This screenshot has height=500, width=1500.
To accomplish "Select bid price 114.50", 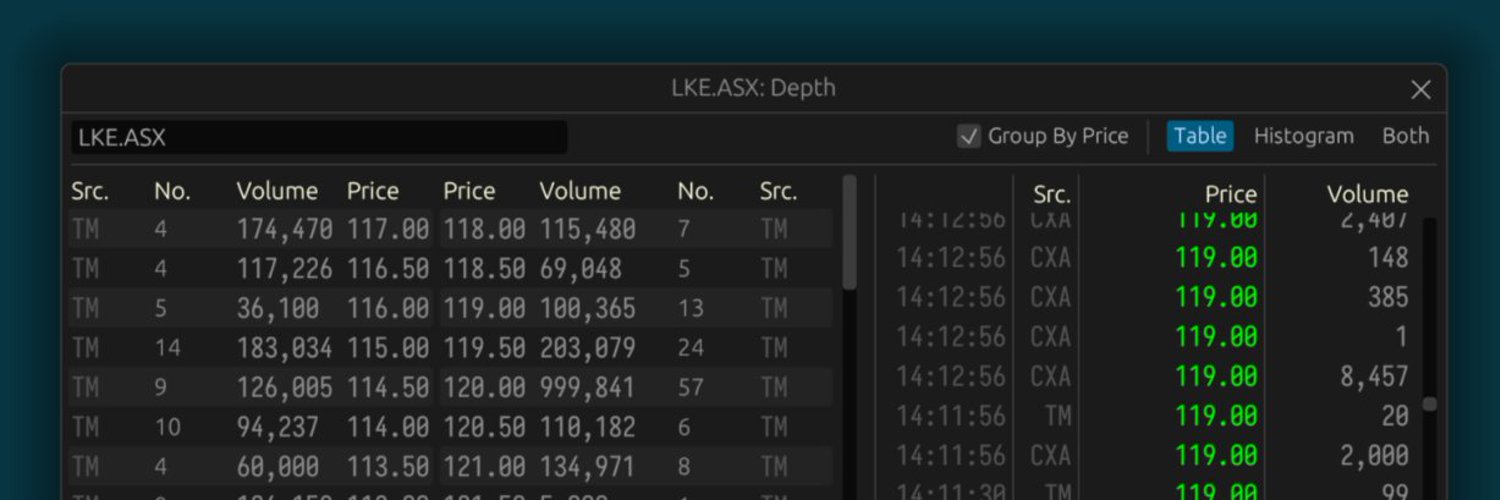I will 388,387.
